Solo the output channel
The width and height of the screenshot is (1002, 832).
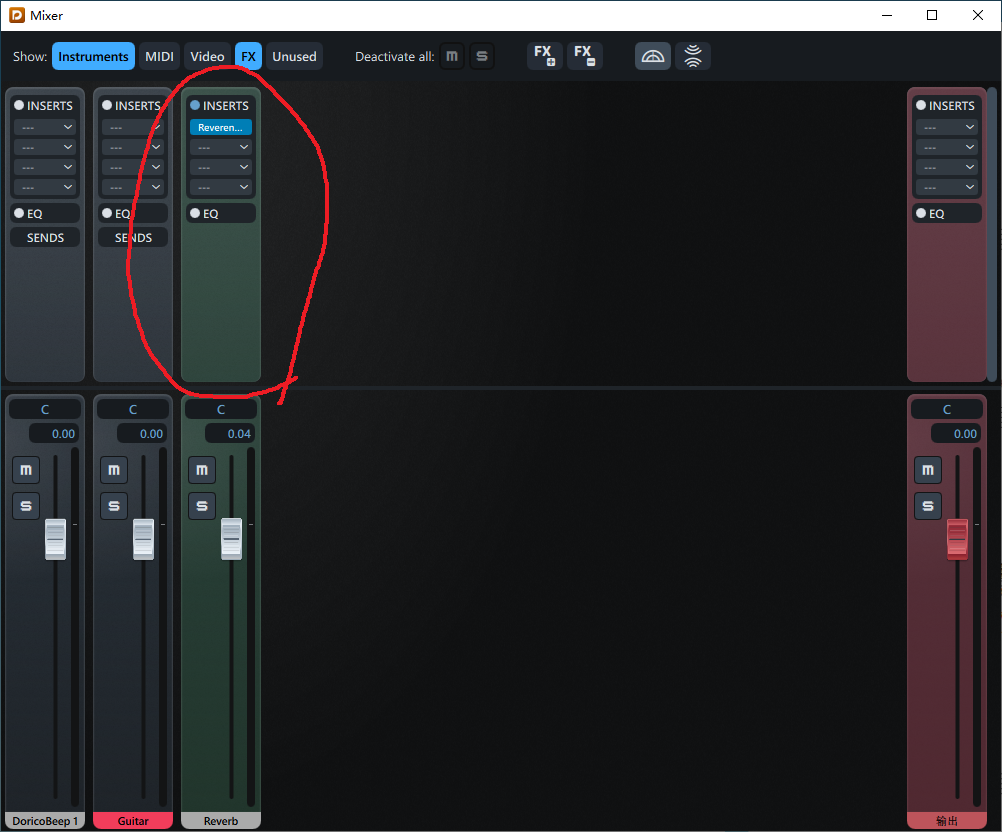coord(928,506)
